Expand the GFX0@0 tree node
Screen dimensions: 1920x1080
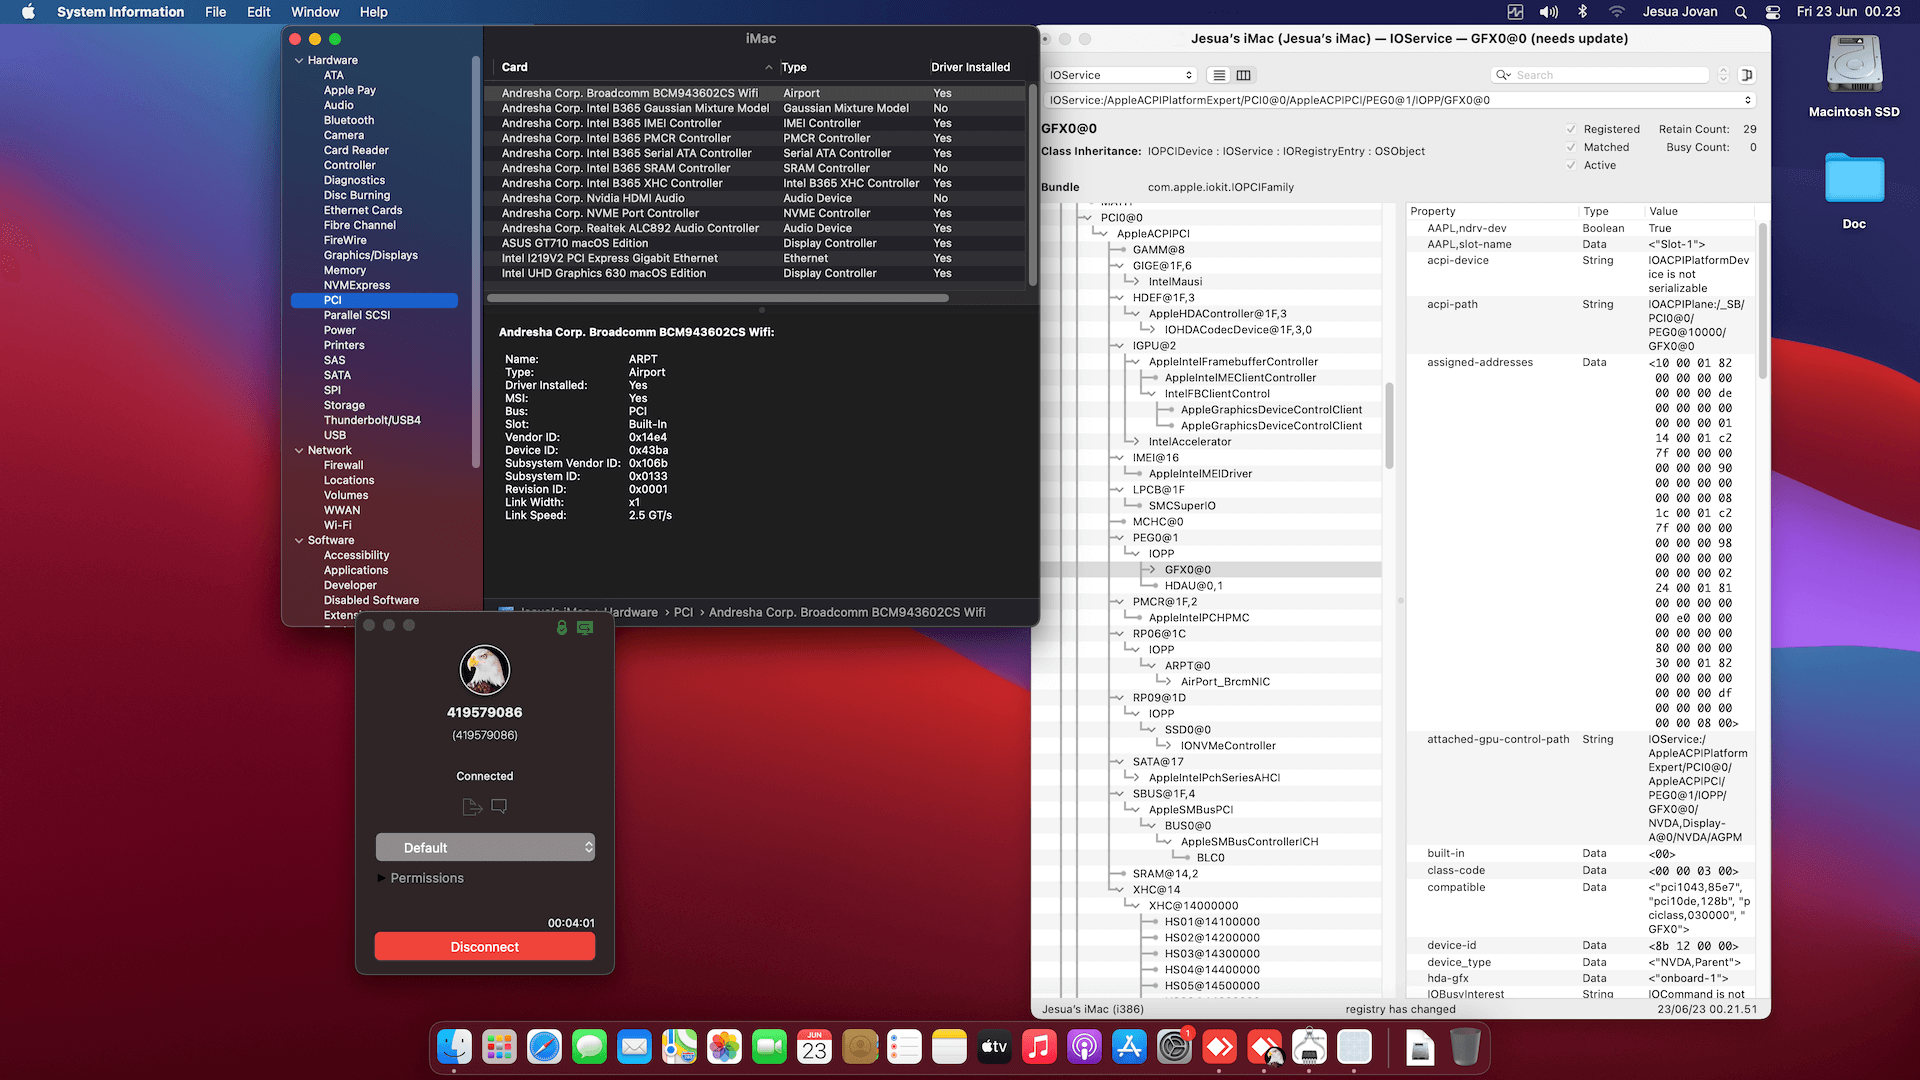1150,570
